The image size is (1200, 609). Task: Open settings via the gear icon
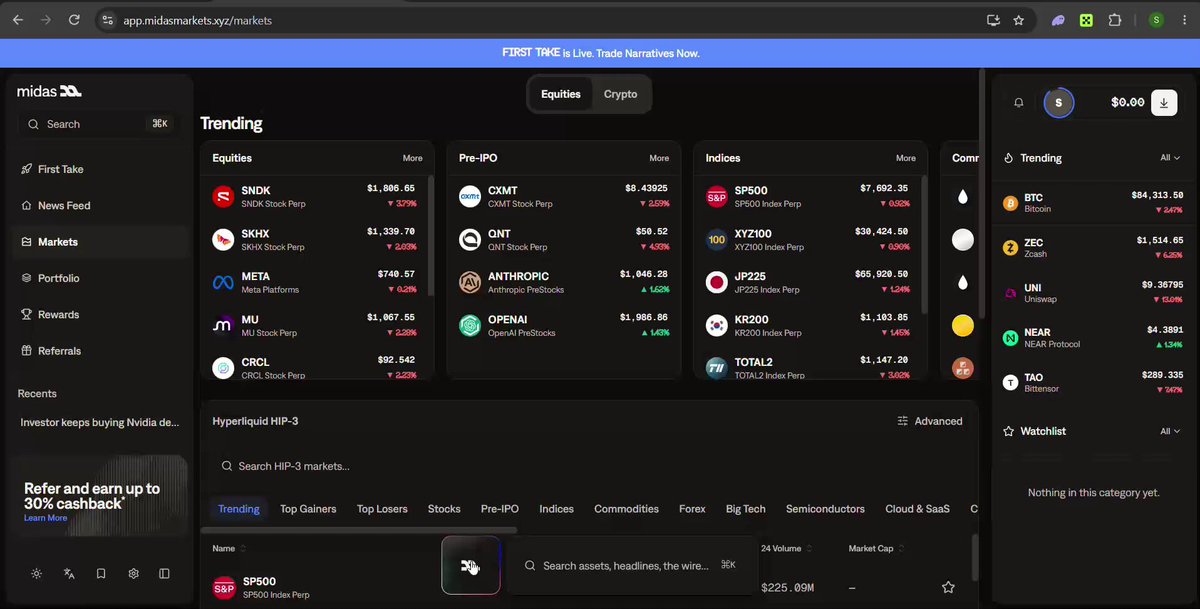(x=133, y=574)
